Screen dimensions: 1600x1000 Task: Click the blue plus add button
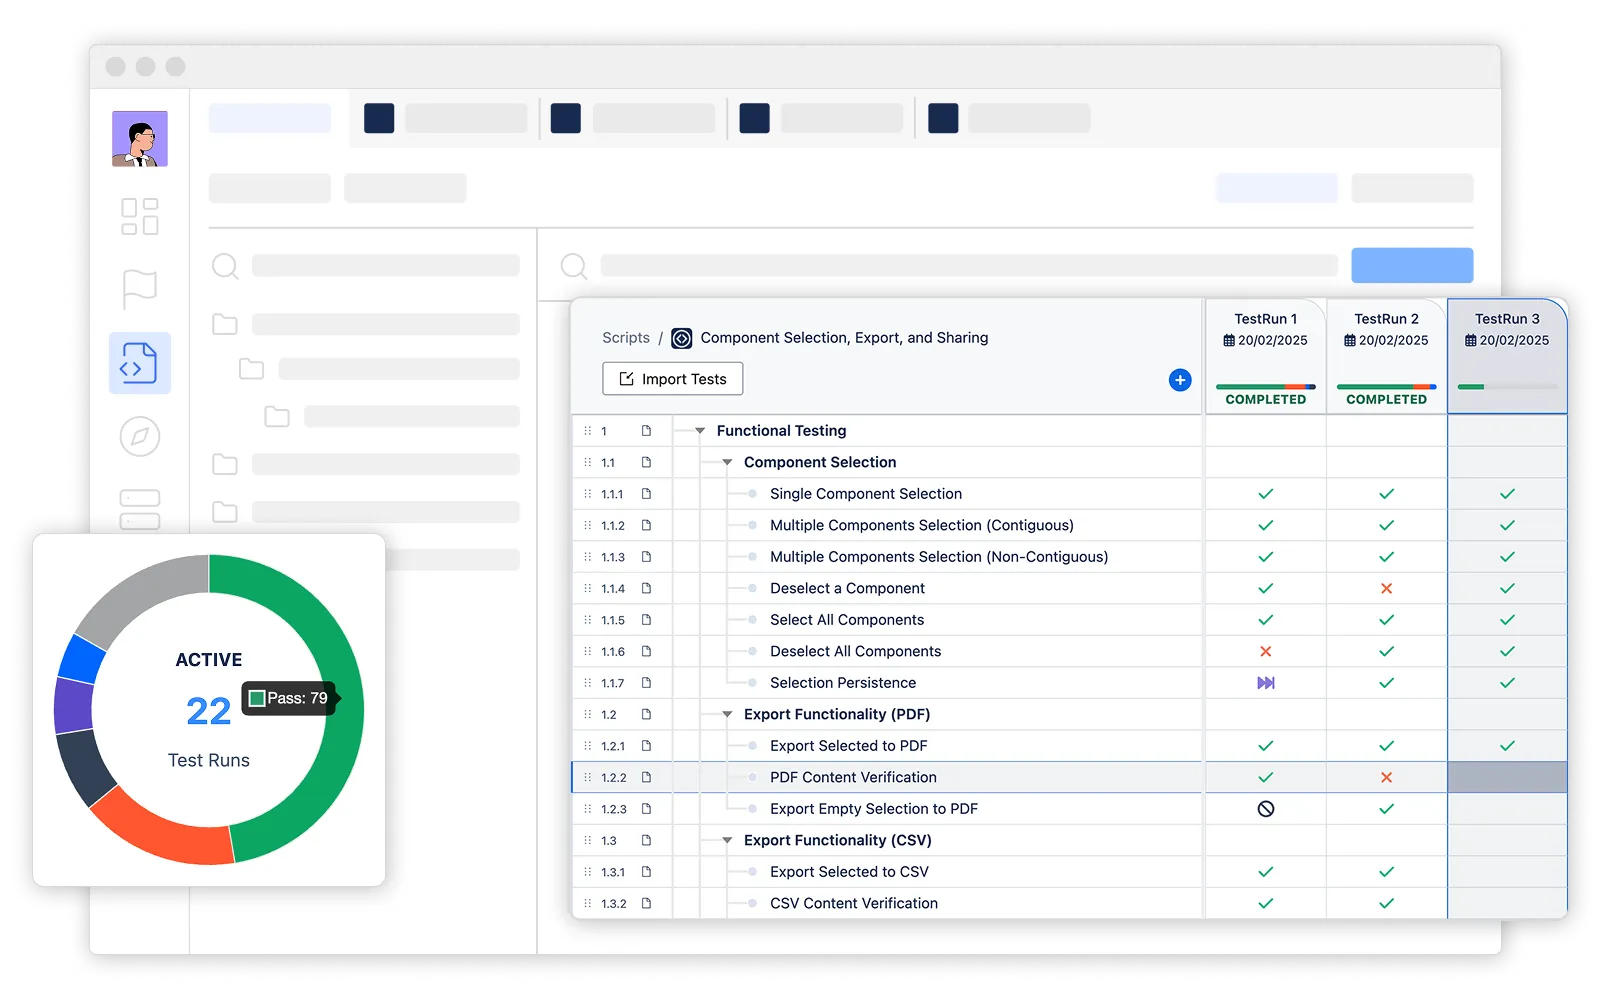coord(1180,380)
